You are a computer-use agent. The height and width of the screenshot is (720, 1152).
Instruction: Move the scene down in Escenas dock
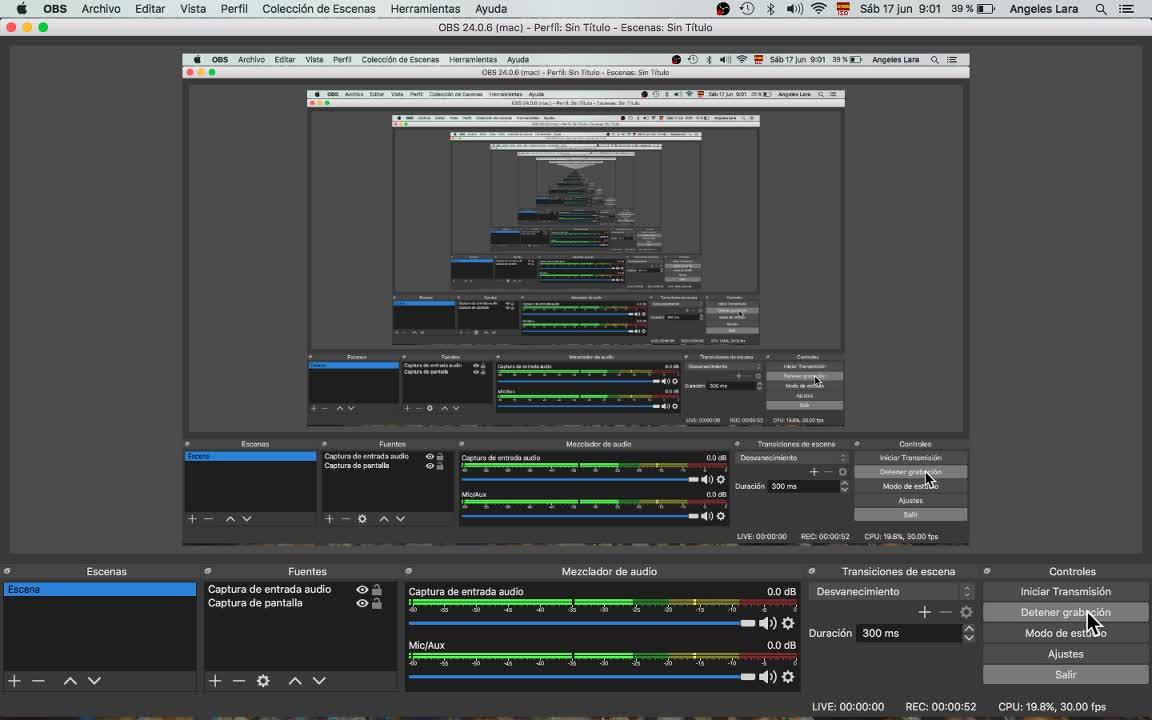click(x=94, y=681)
